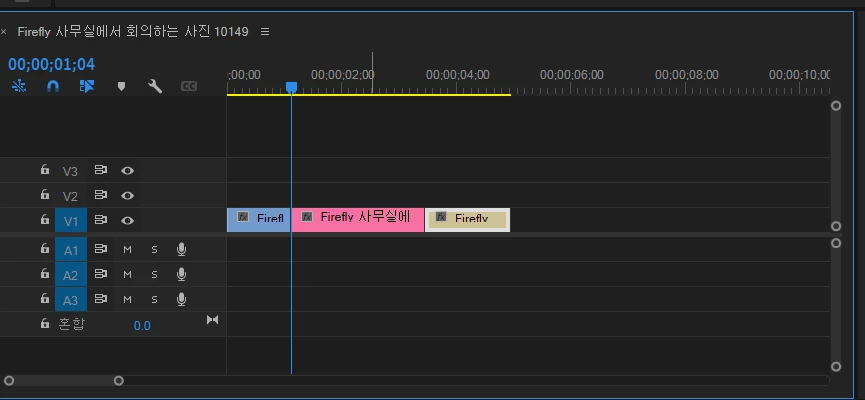Toggle A3 track targeting
865x400 pixels.
[x=71, y=300]
